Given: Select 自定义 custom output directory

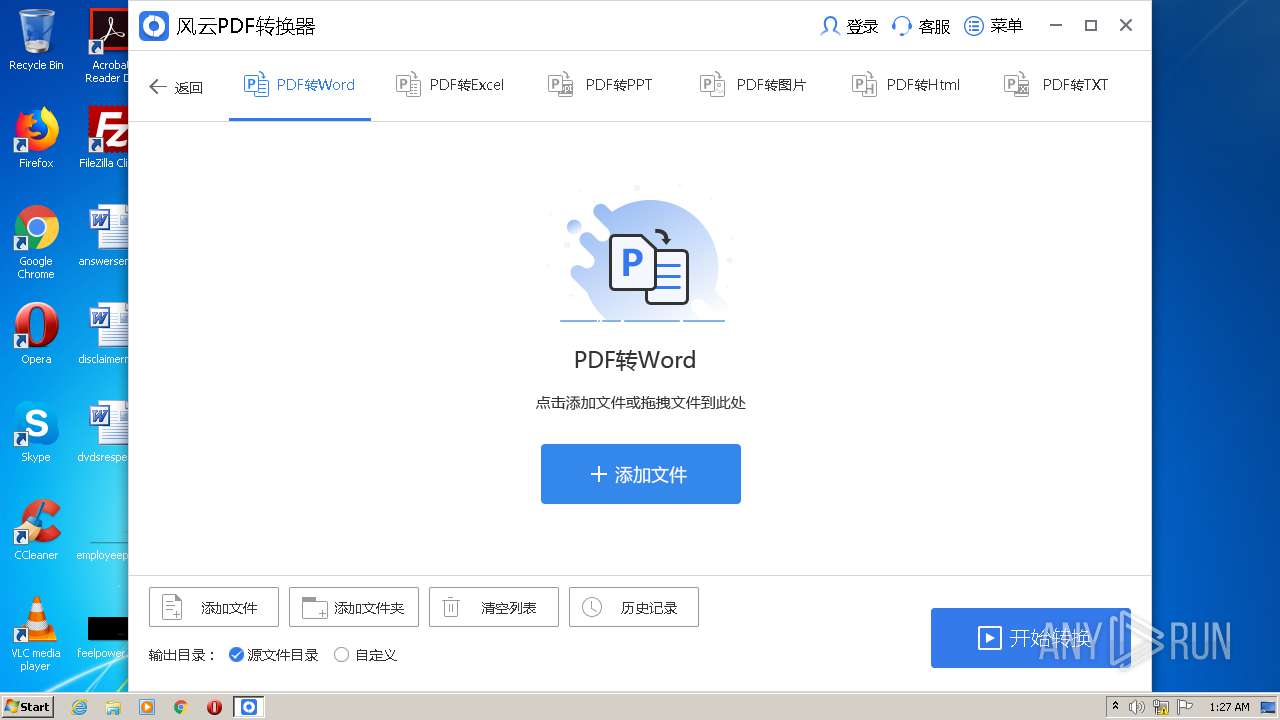Looking at the screenshot, I should [365, 655].
